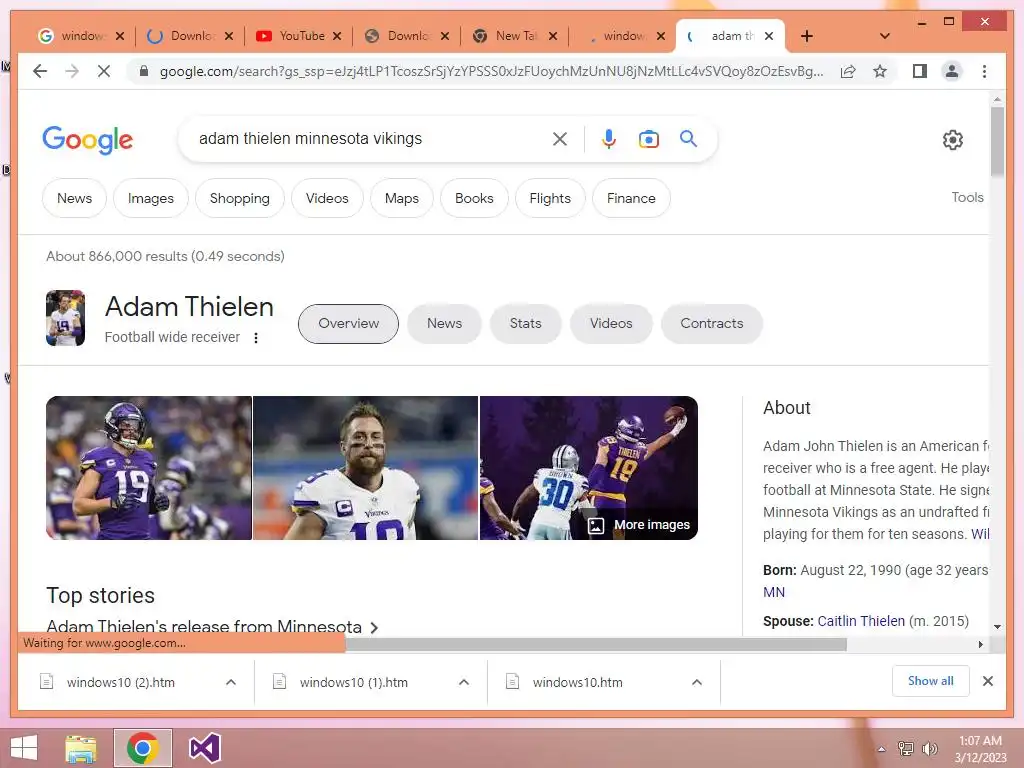Click Chrome icon in taskbar
The image size is (1024, 768).
tap(143, 748)
